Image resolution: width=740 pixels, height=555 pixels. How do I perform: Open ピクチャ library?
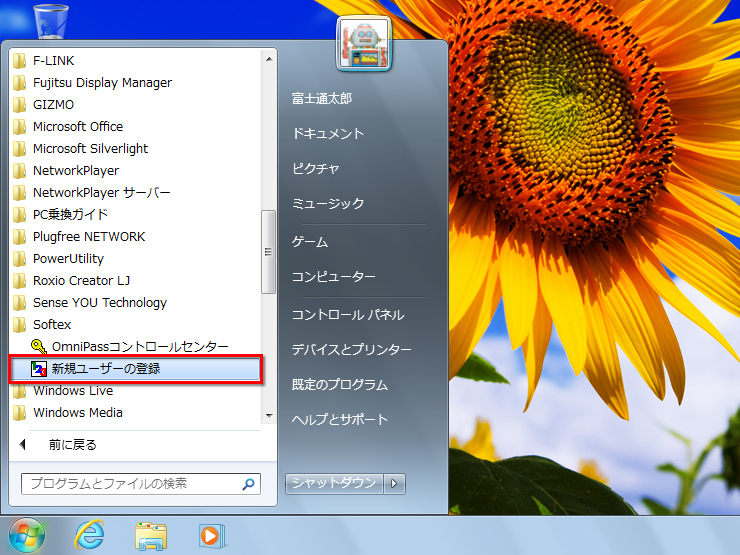(x=316, y=168)
